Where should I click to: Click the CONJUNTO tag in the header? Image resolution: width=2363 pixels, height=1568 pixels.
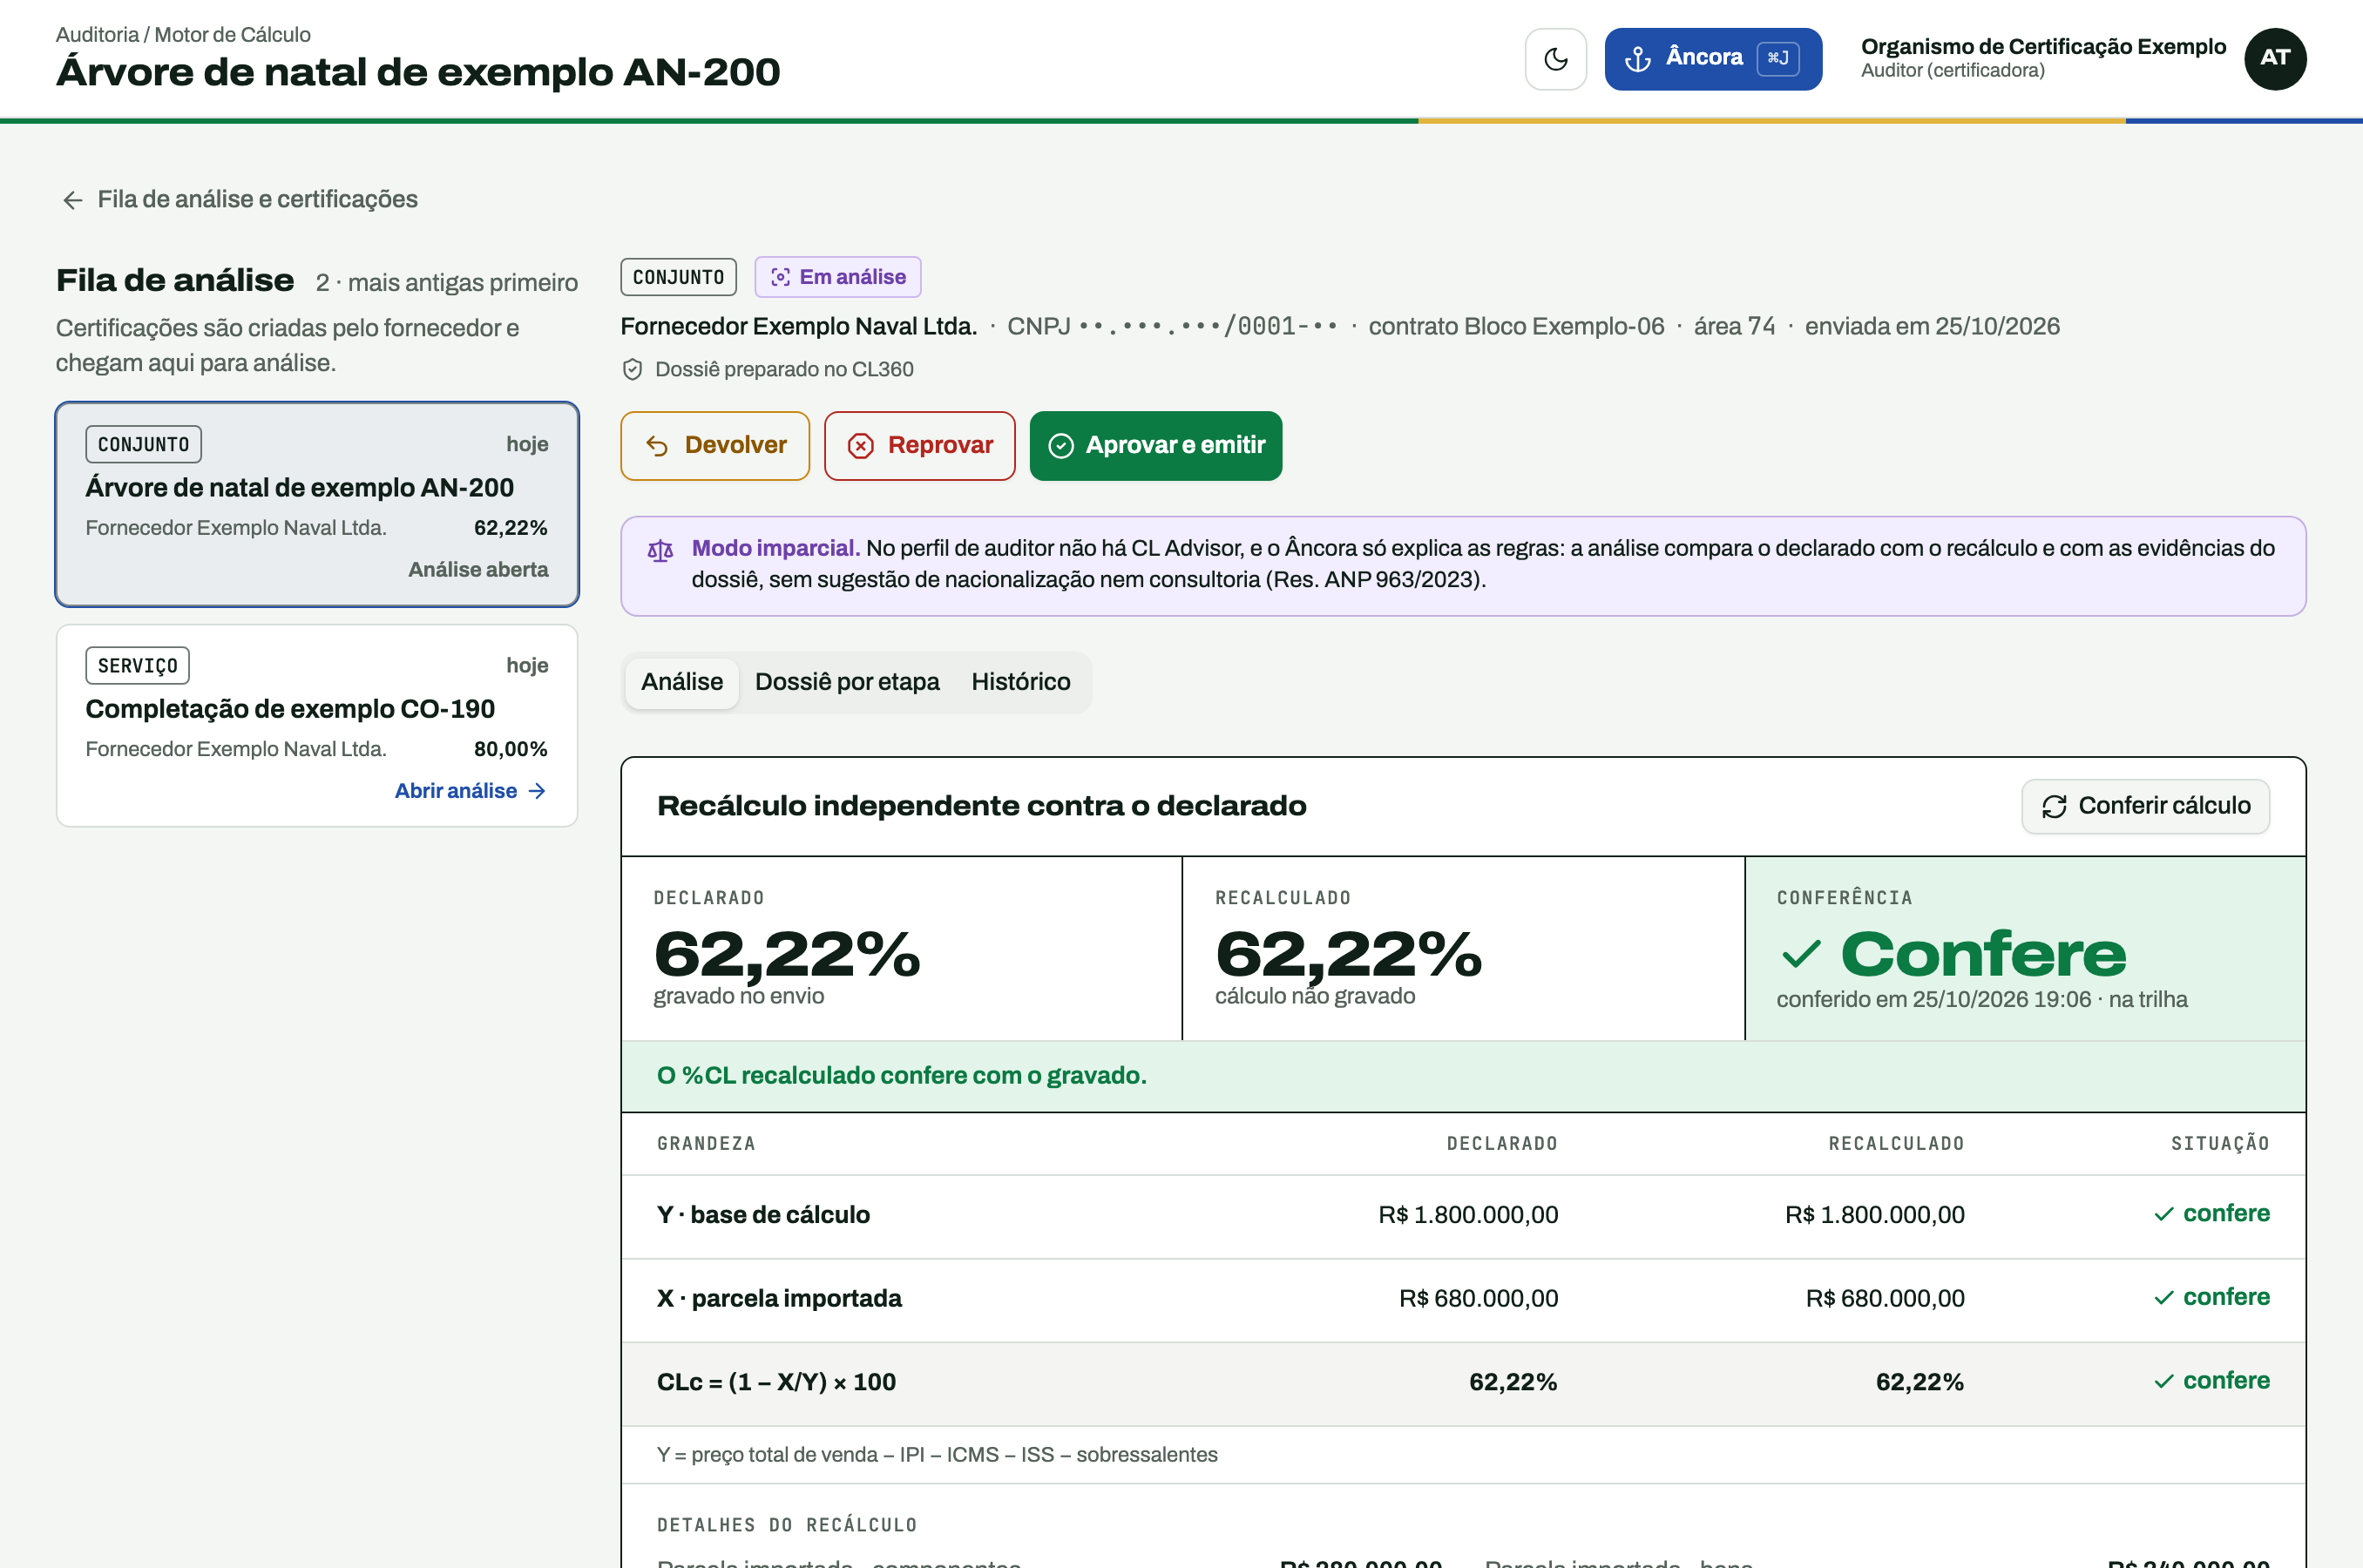(678, 277)
